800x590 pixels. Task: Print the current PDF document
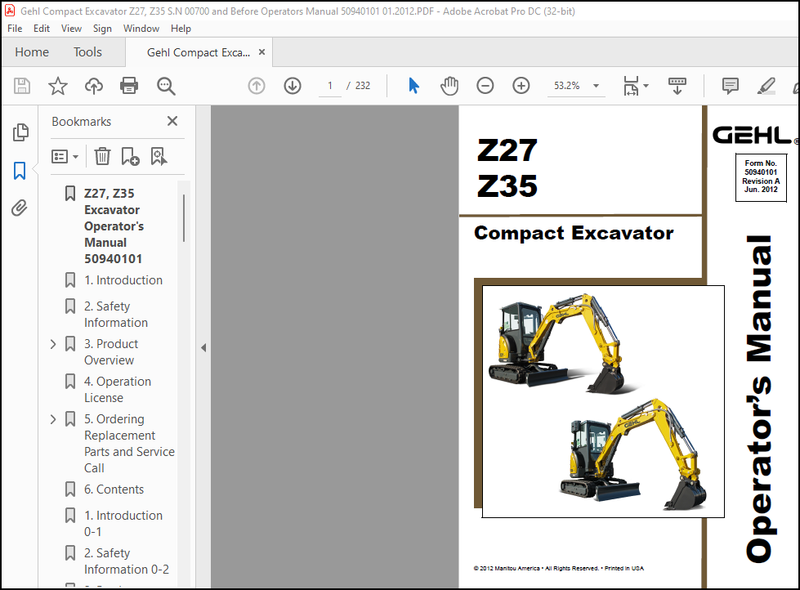(130, 86)
